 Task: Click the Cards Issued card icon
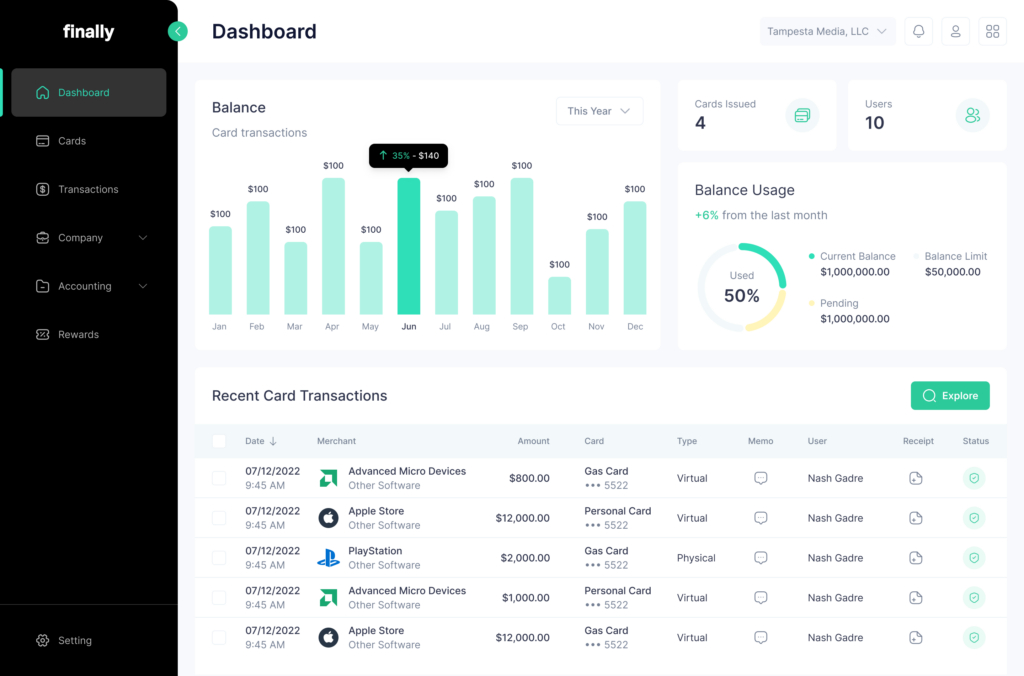point(802,115)
